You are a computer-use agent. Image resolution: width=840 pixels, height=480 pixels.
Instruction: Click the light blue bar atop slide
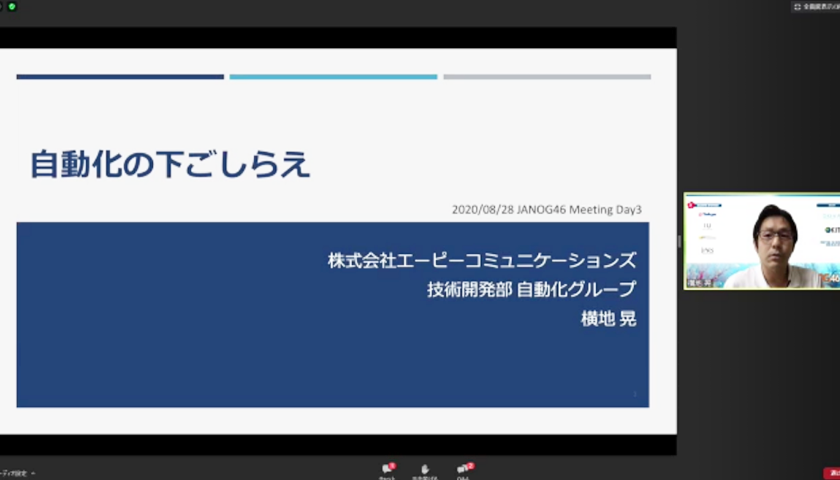[x=333, y=76]
